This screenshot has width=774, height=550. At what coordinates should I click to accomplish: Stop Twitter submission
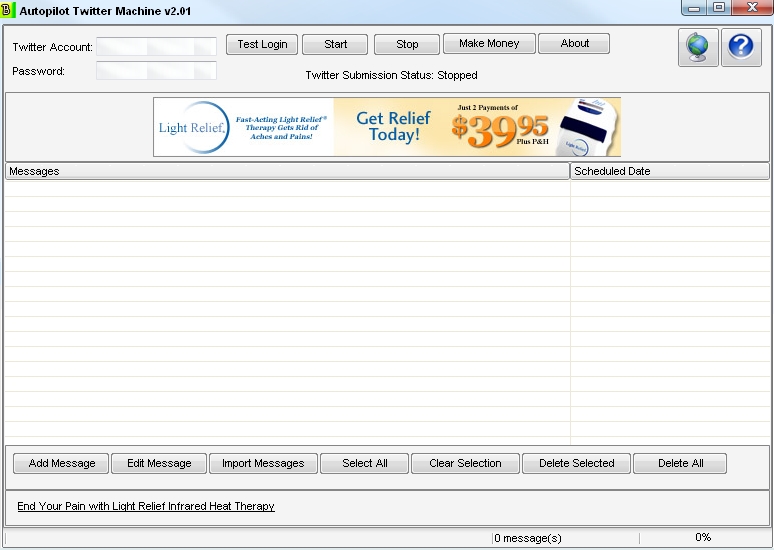(x=407, y=44)
